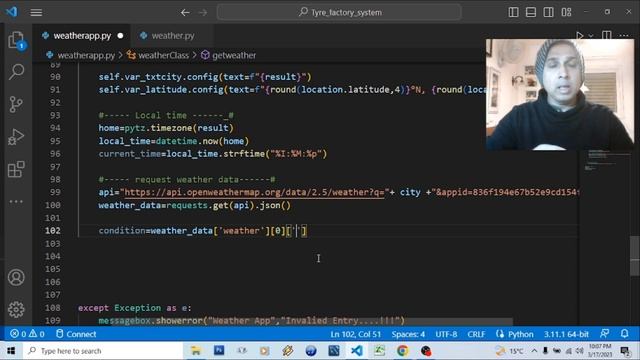Go forward with the right arrow
This screenshot has width=640, height=360.
pyautogui.click(x=202, y=13)
